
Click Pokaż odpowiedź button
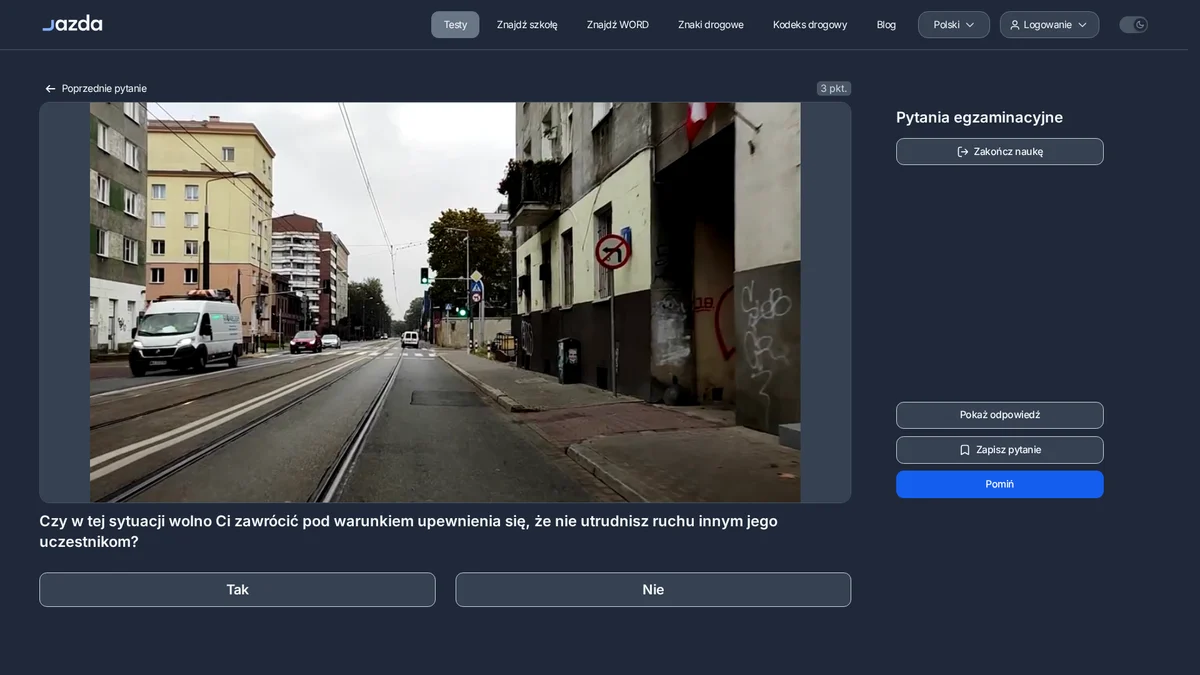pos(1000,415)
